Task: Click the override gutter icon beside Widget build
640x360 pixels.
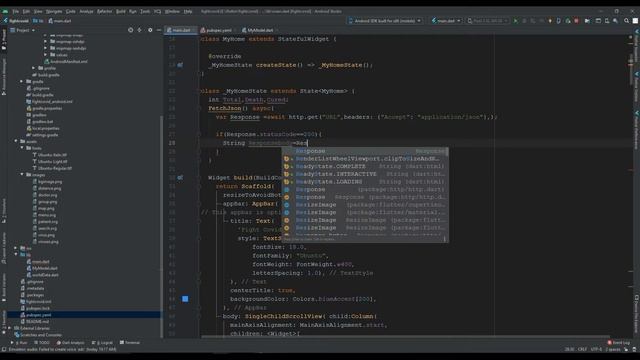Action: [x=180, y=178]
